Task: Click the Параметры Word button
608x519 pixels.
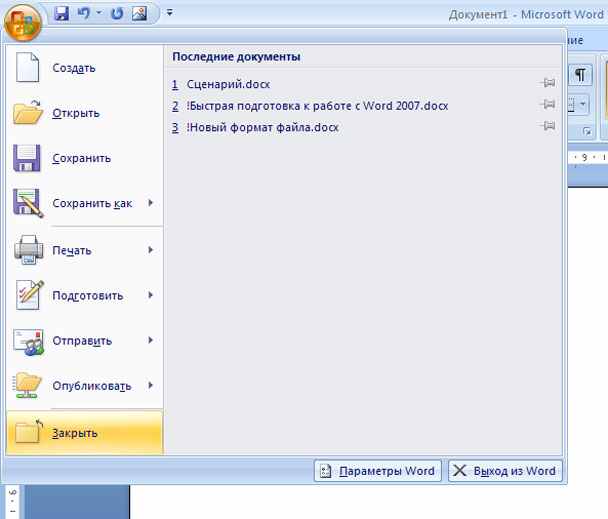Action: [x=378, y=471]
